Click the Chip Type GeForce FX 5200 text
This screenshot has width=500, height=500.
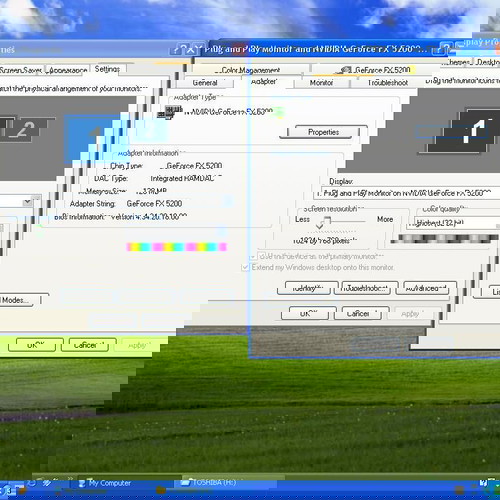163,166
